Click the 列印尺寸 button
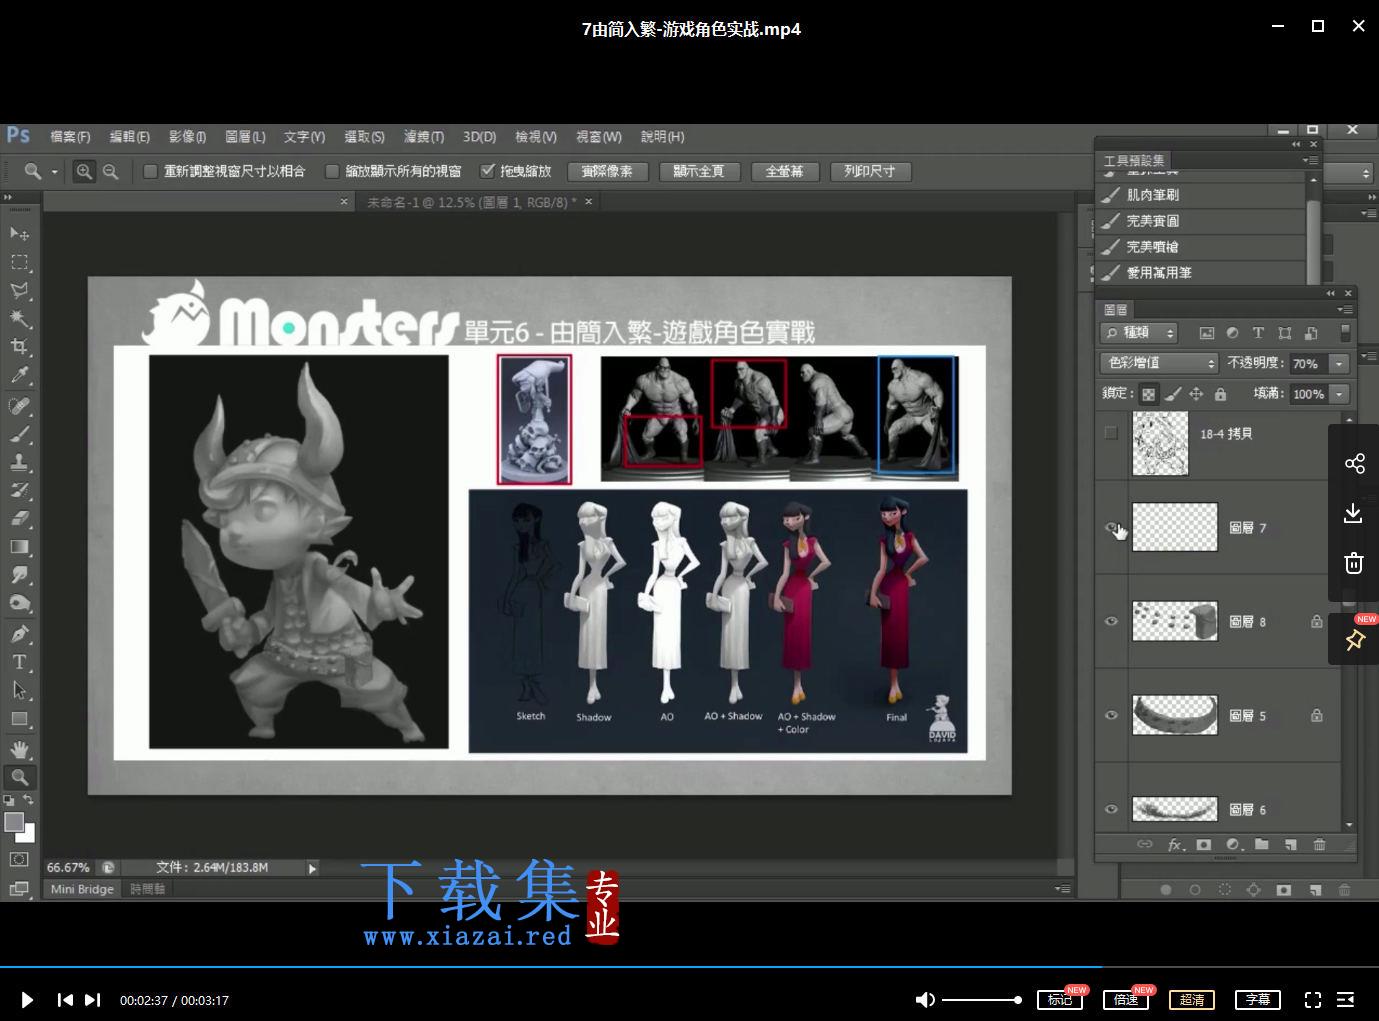This screenshot has height=1021, width=1379. click(869, 172)
